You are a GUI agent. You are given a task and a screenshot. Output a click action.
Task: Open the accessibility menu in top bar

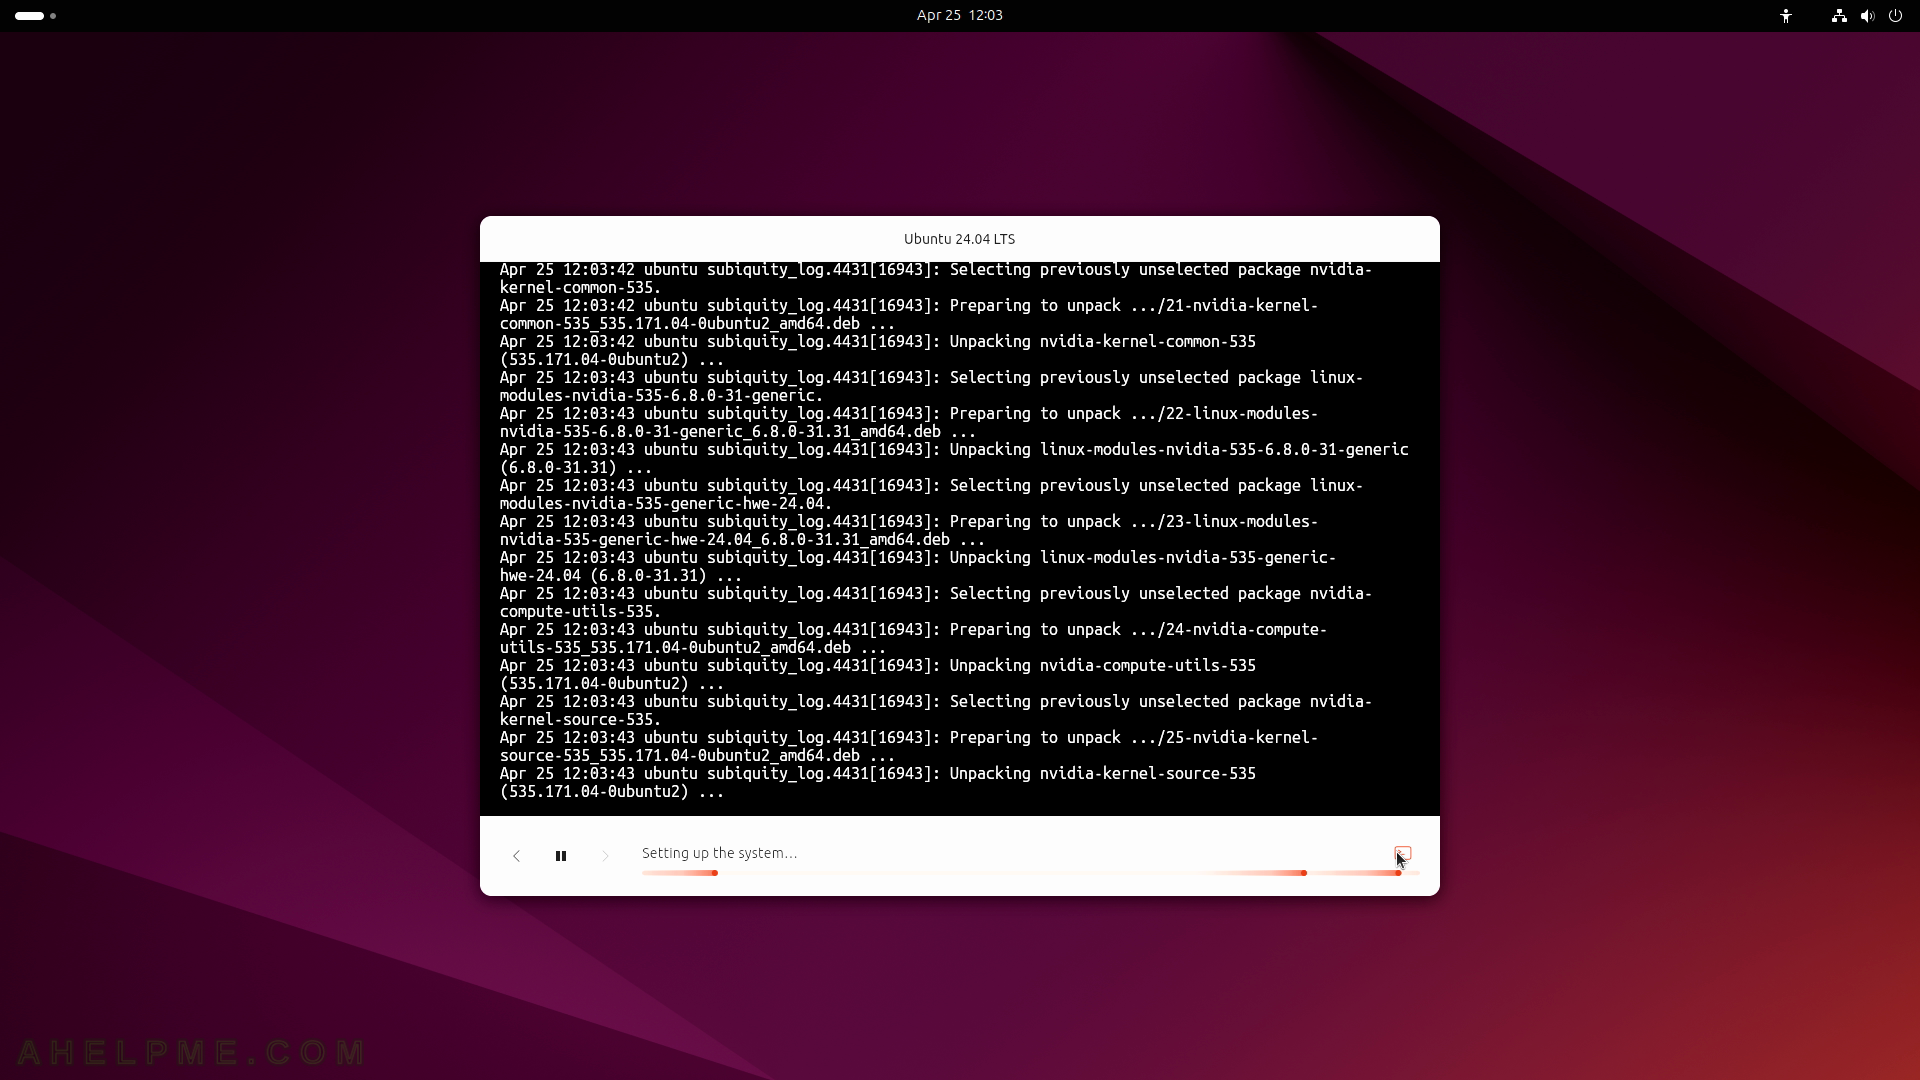coord(1786,16)
